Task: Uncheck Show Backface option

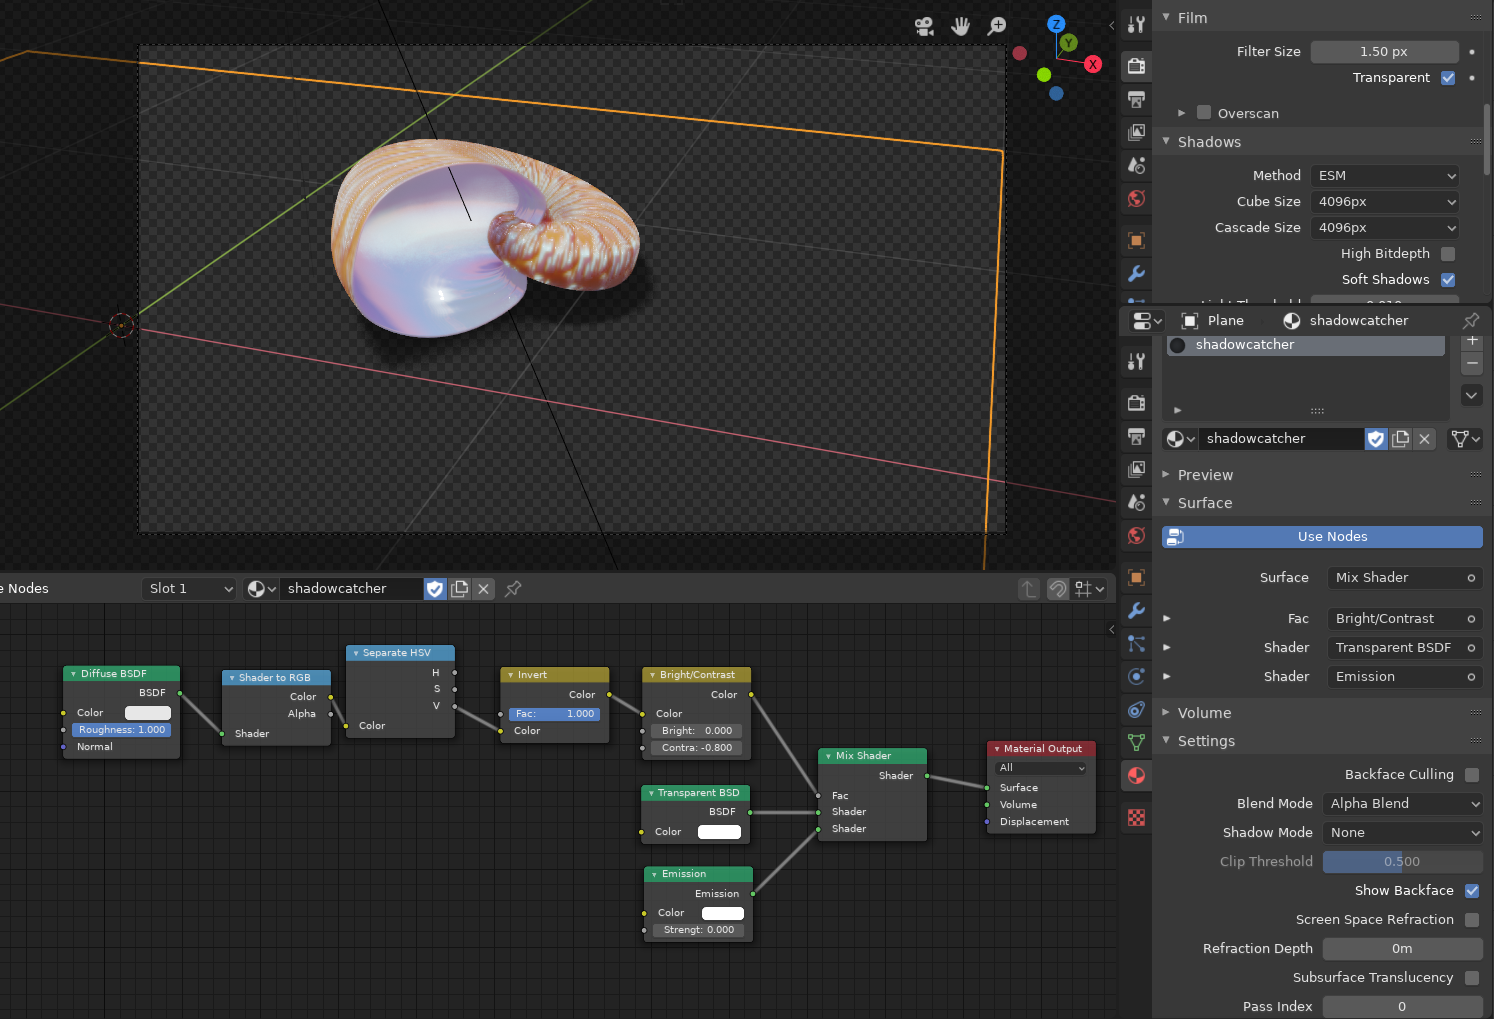Action: pyautogui.click(x=1472, y=891)
